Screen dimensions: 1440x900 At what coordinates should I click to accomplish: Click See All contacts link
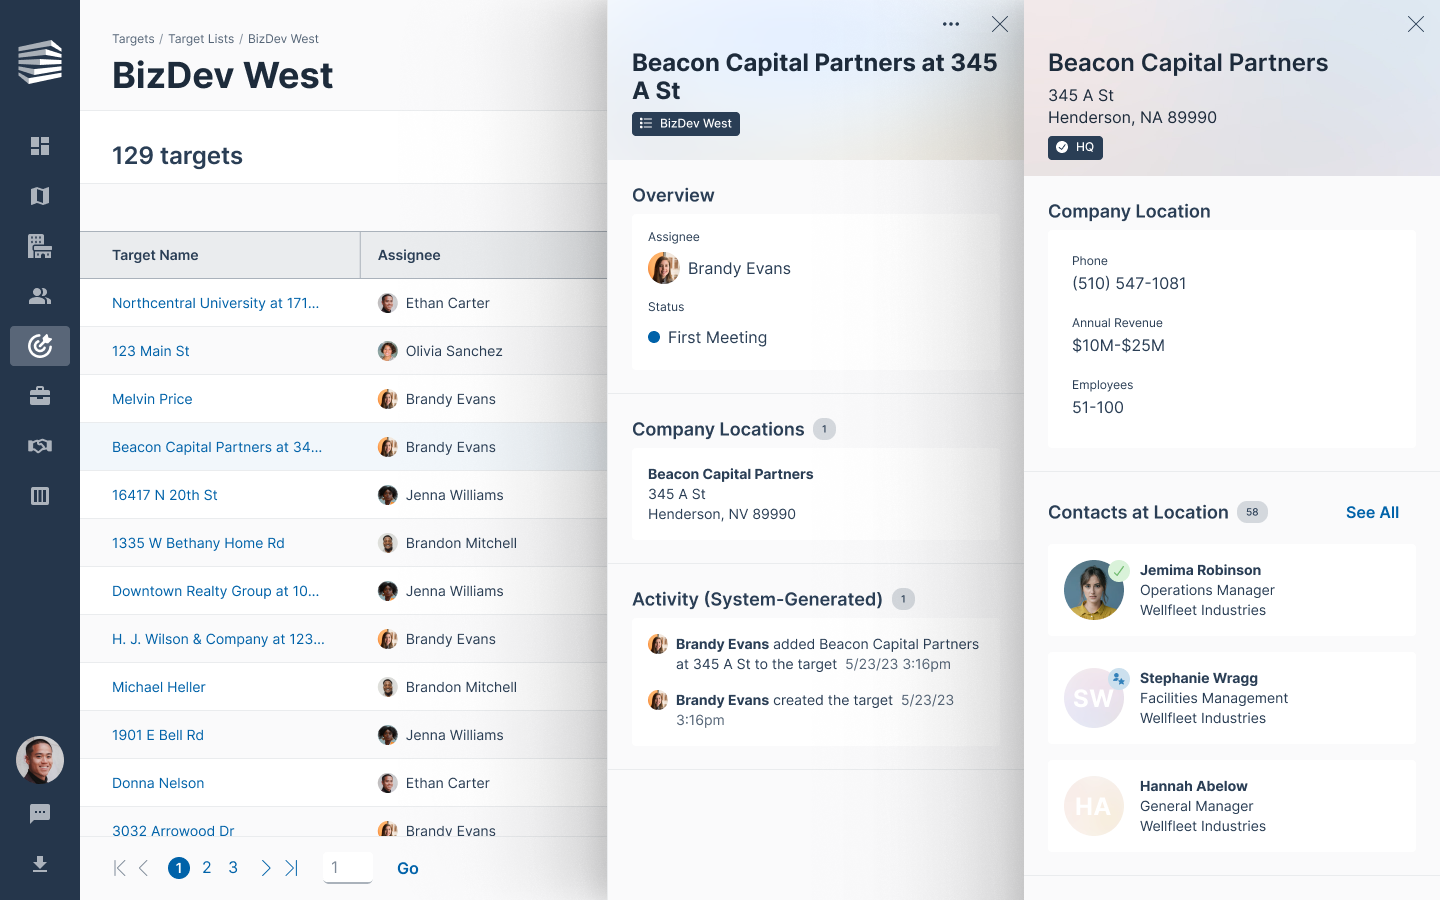click(1372, 512)
